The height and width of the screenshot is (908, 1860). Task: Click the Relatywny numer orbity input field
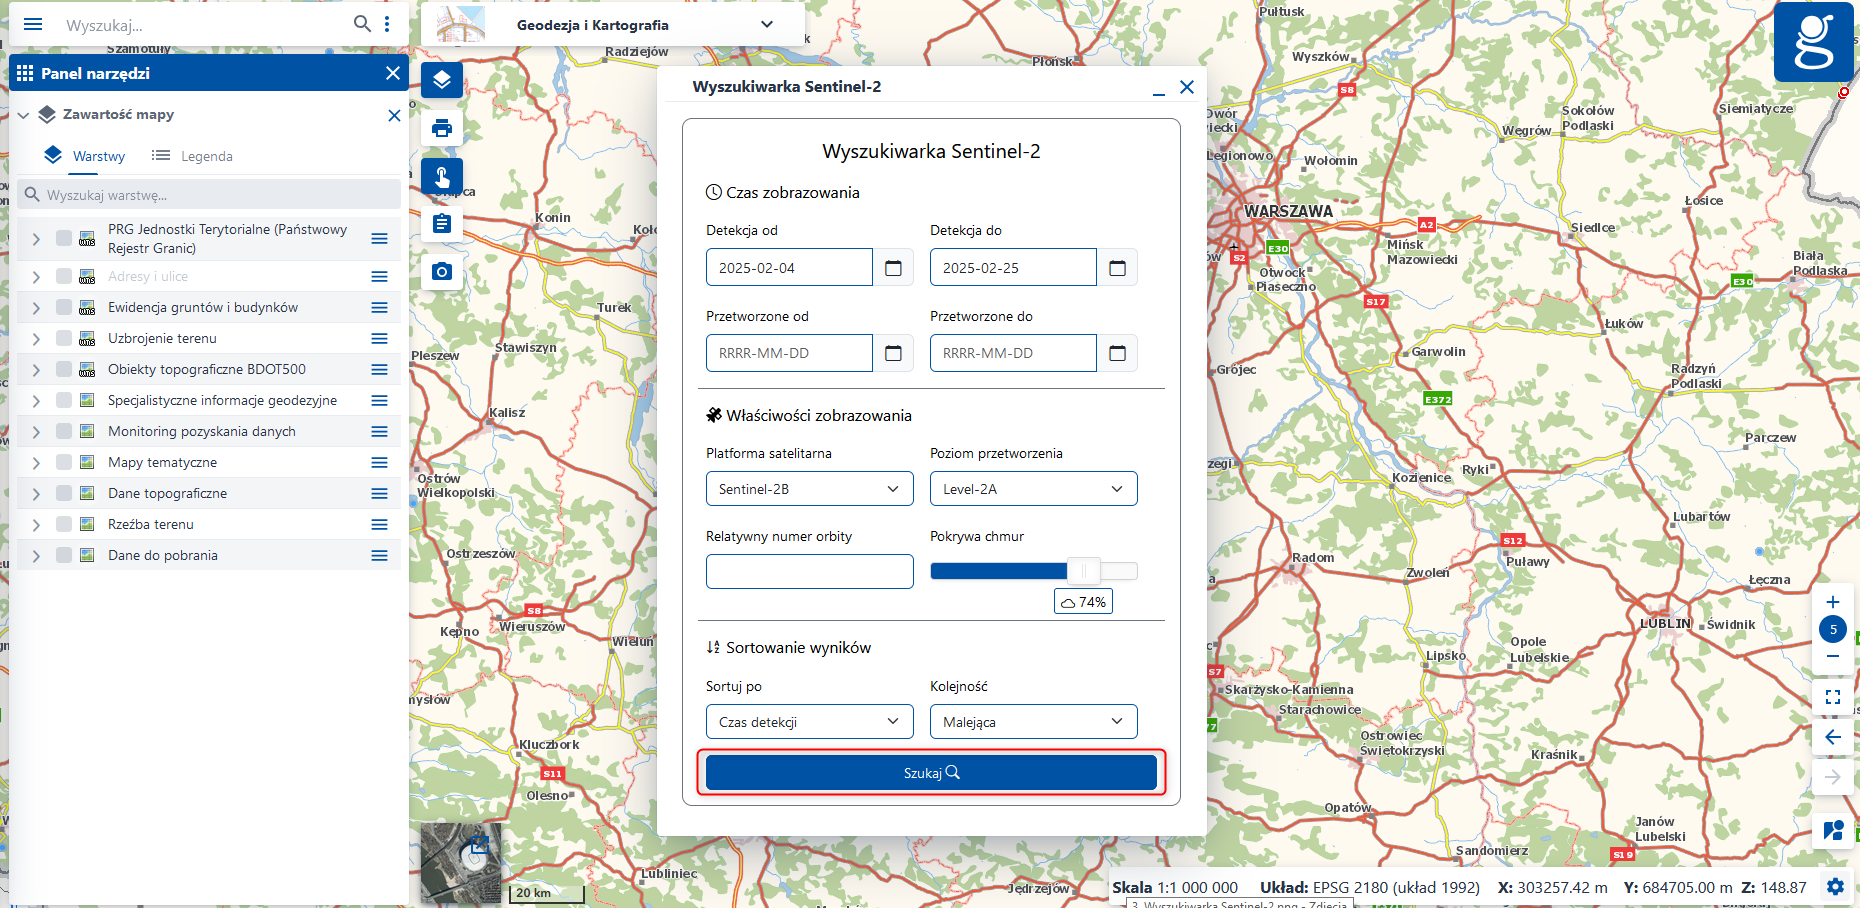(x=809, y=571)
